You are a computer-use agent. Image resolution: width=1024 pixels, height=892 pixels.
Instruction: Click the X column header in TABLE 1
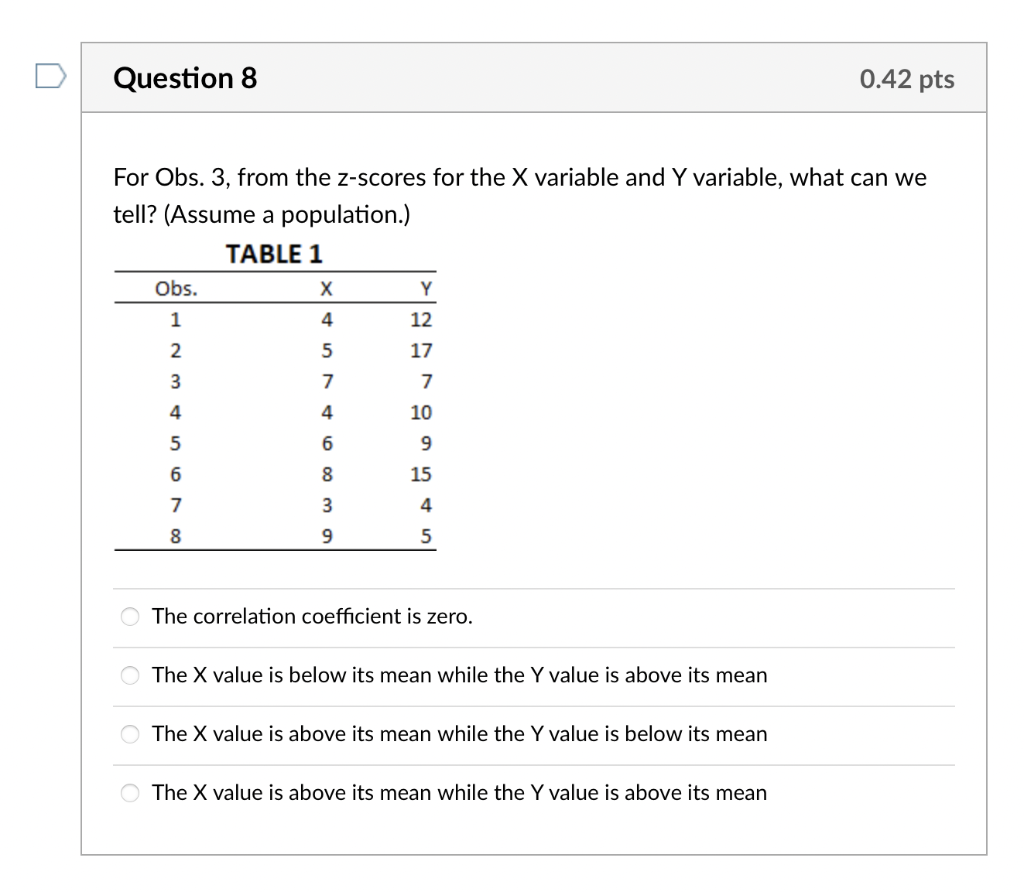point(325,289)
